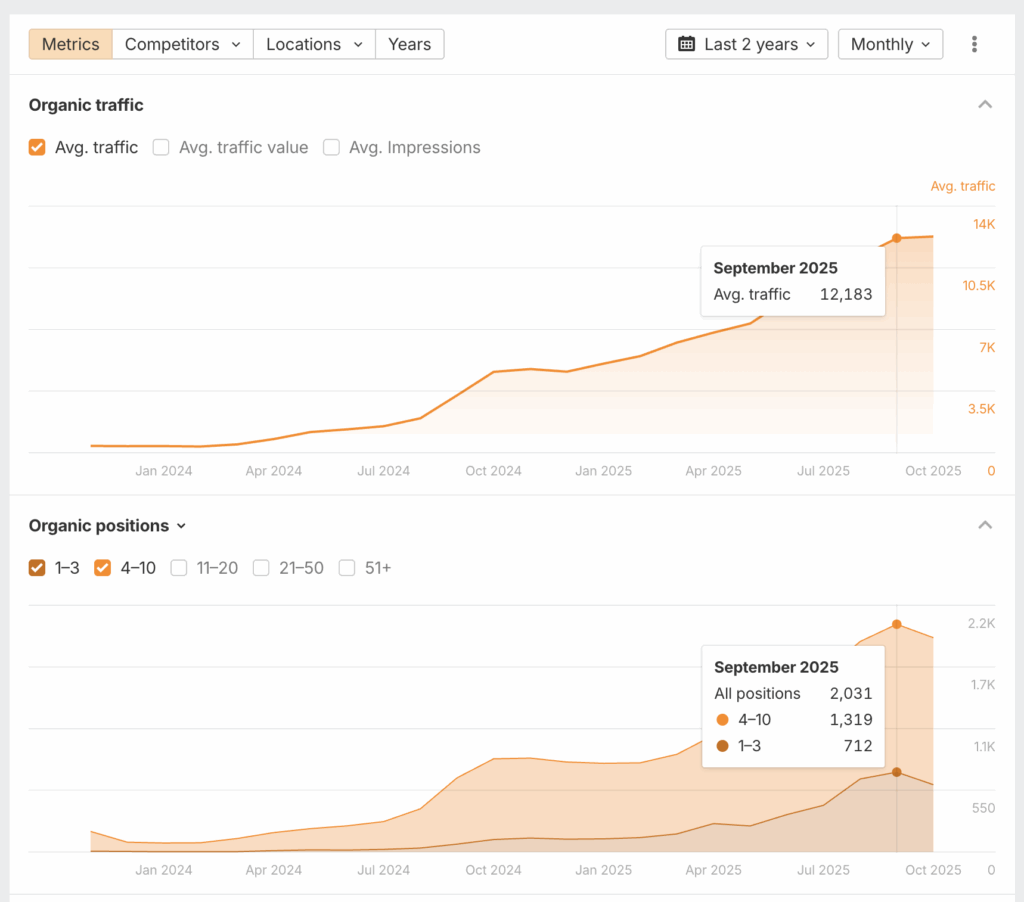Collapse the Organic positions section chevron

985,525
